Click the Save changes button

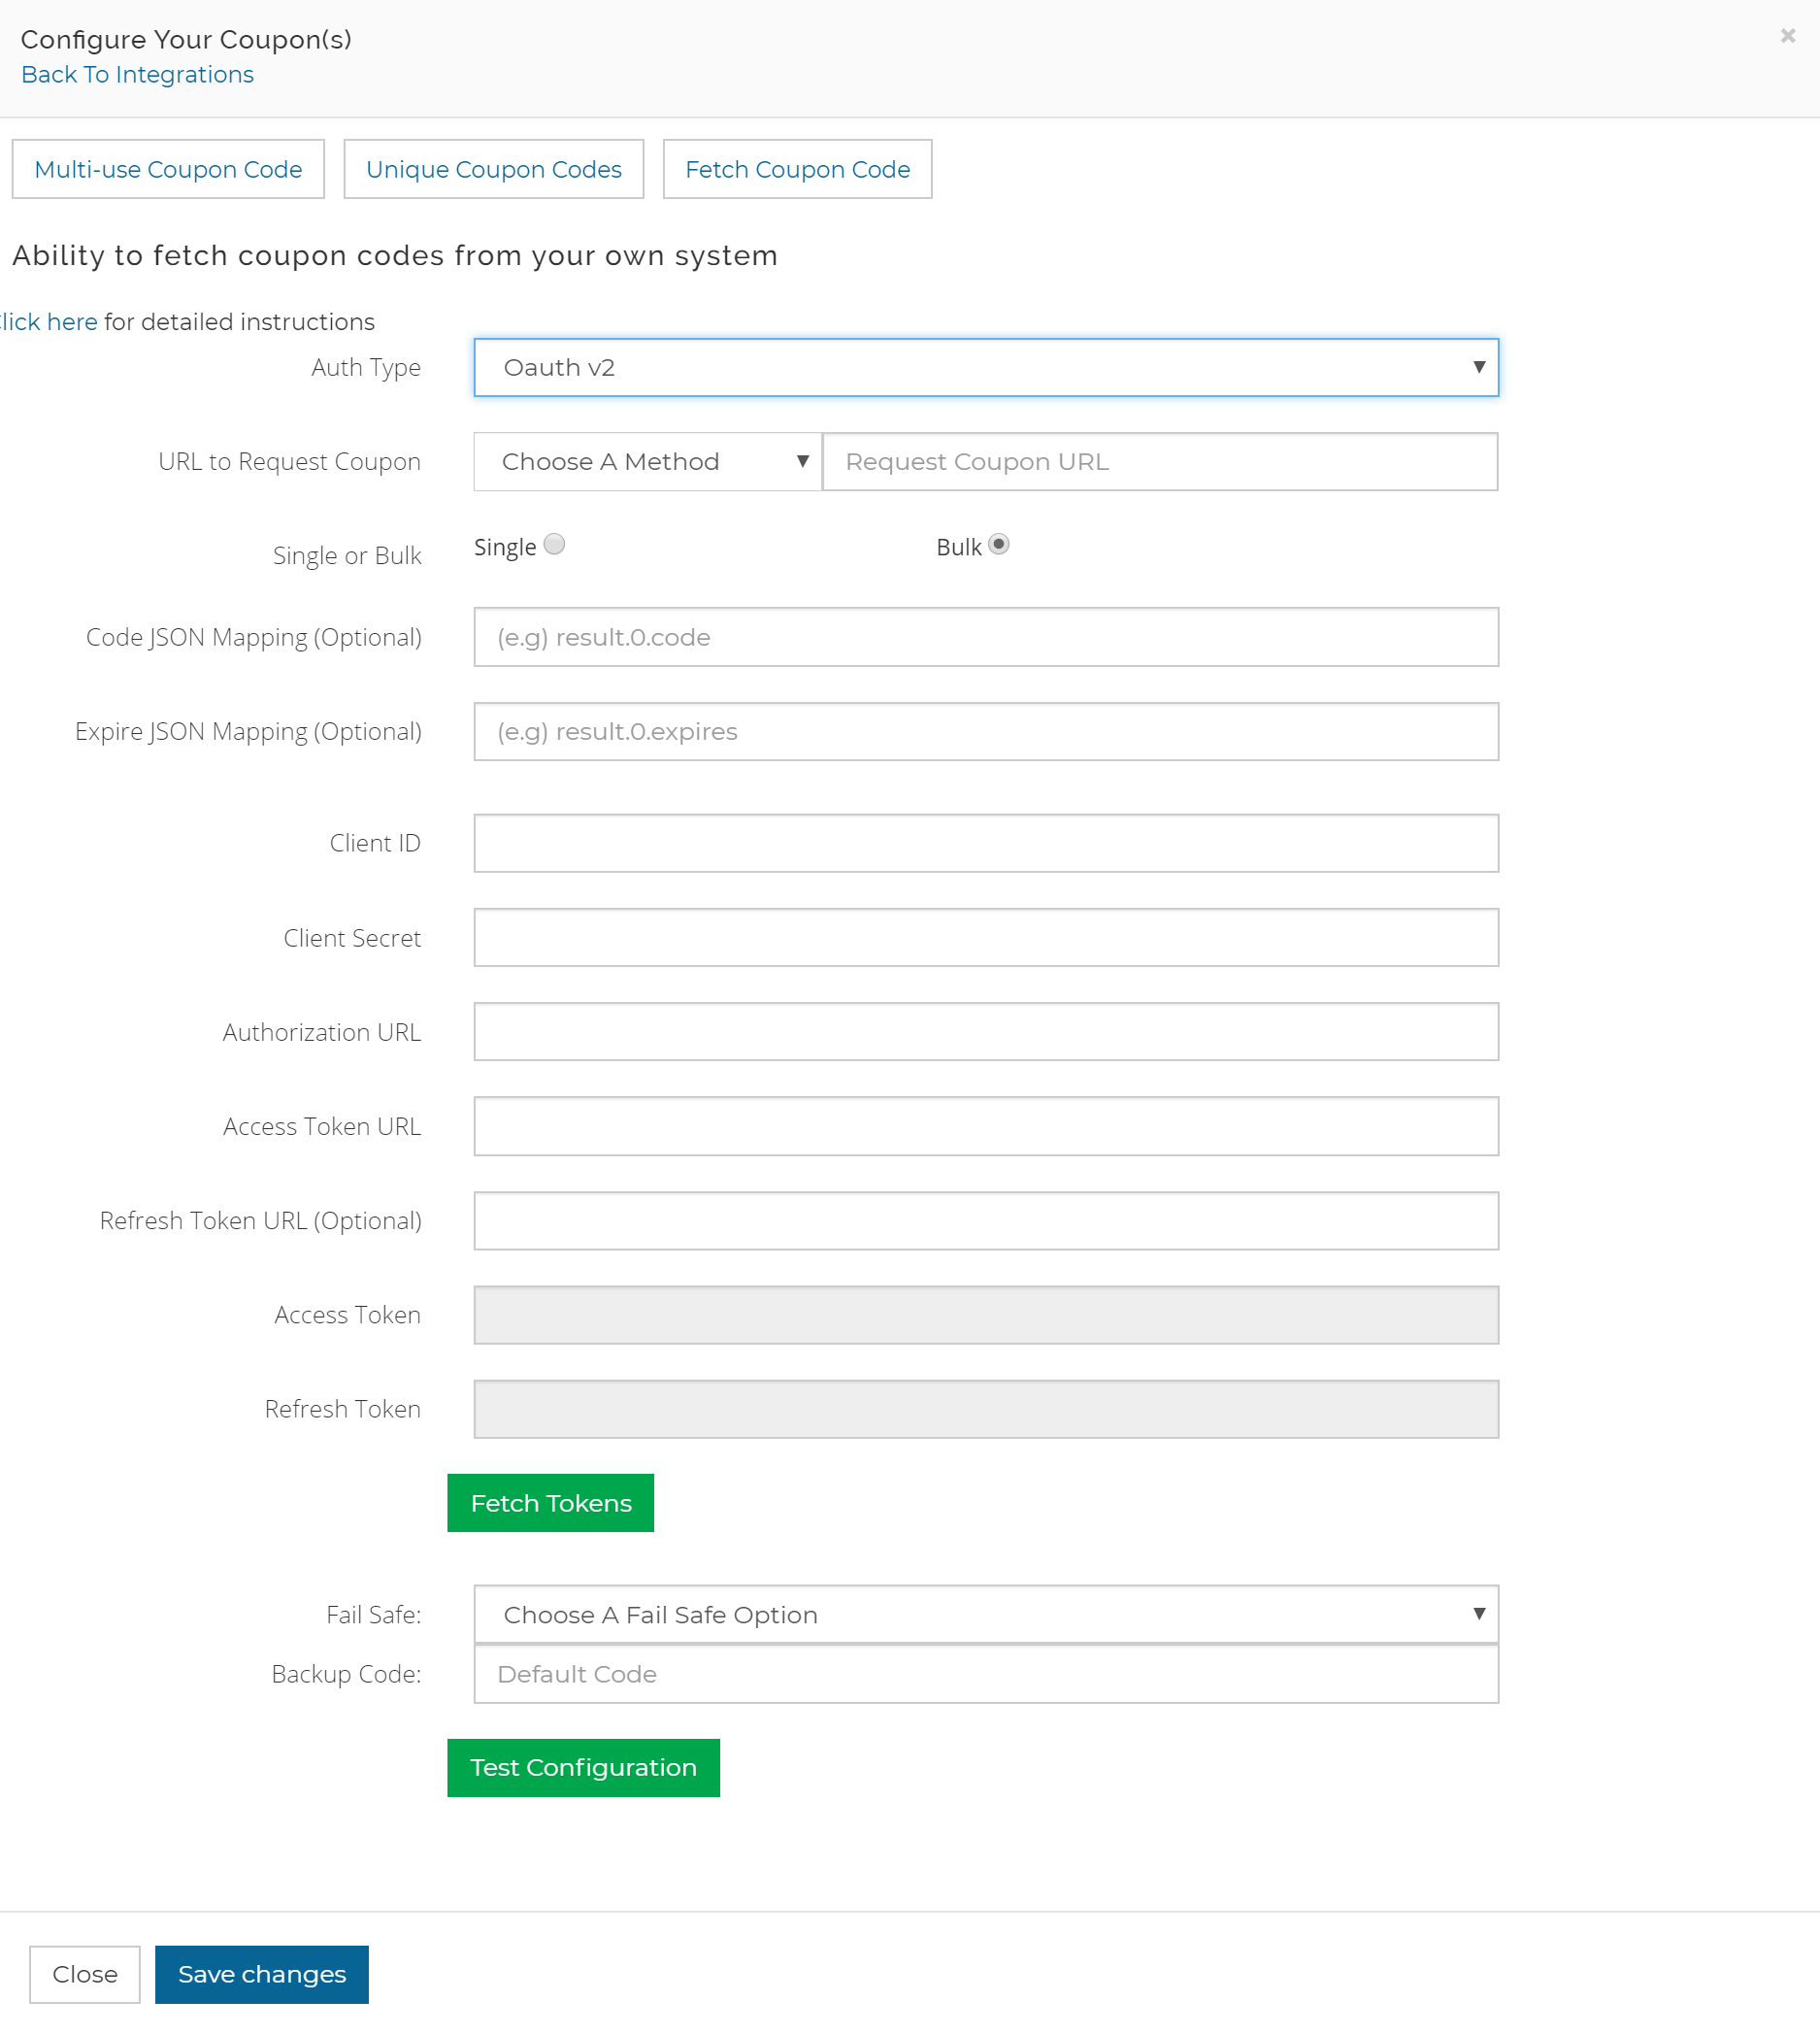click(261, 1974)
